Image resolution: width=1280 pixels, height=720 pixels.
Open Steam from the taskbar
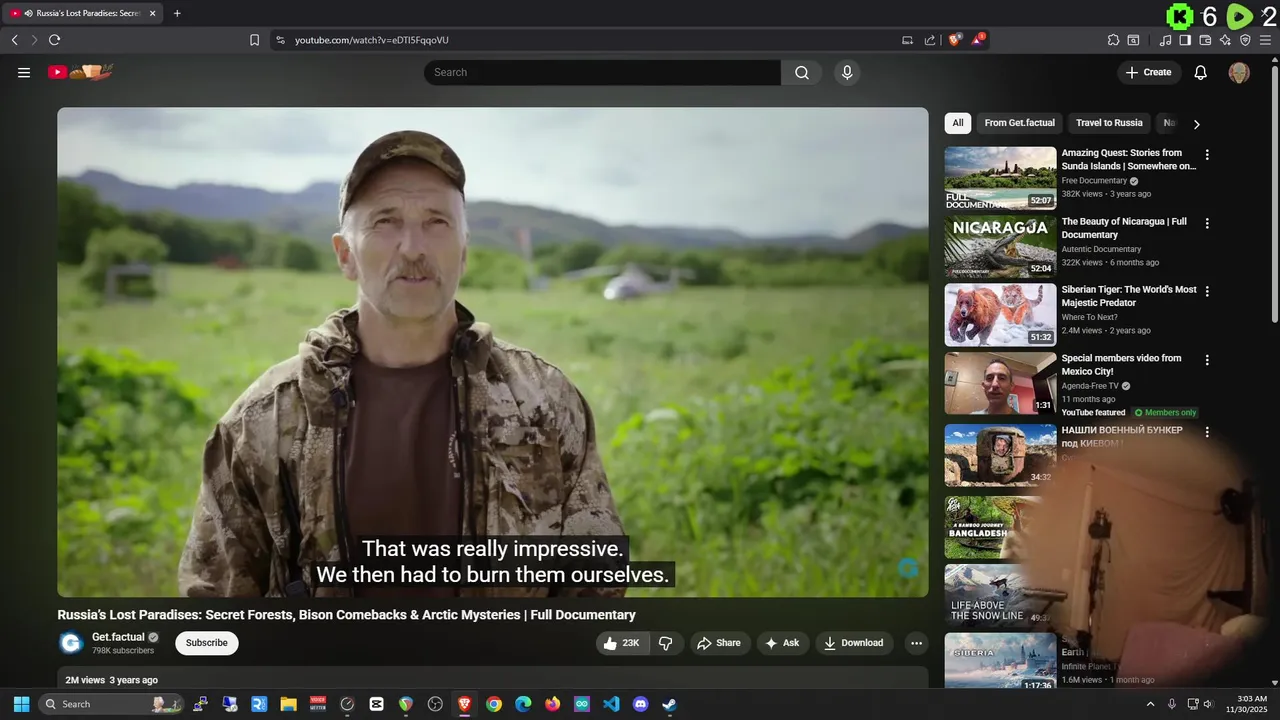pos(669,704)
